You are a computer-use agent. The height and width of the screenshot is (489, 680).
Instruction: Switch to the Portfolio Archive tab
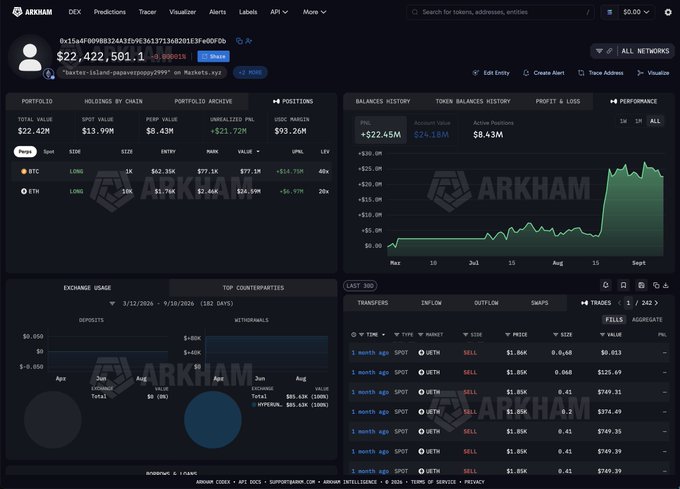[x=203, y=101]
